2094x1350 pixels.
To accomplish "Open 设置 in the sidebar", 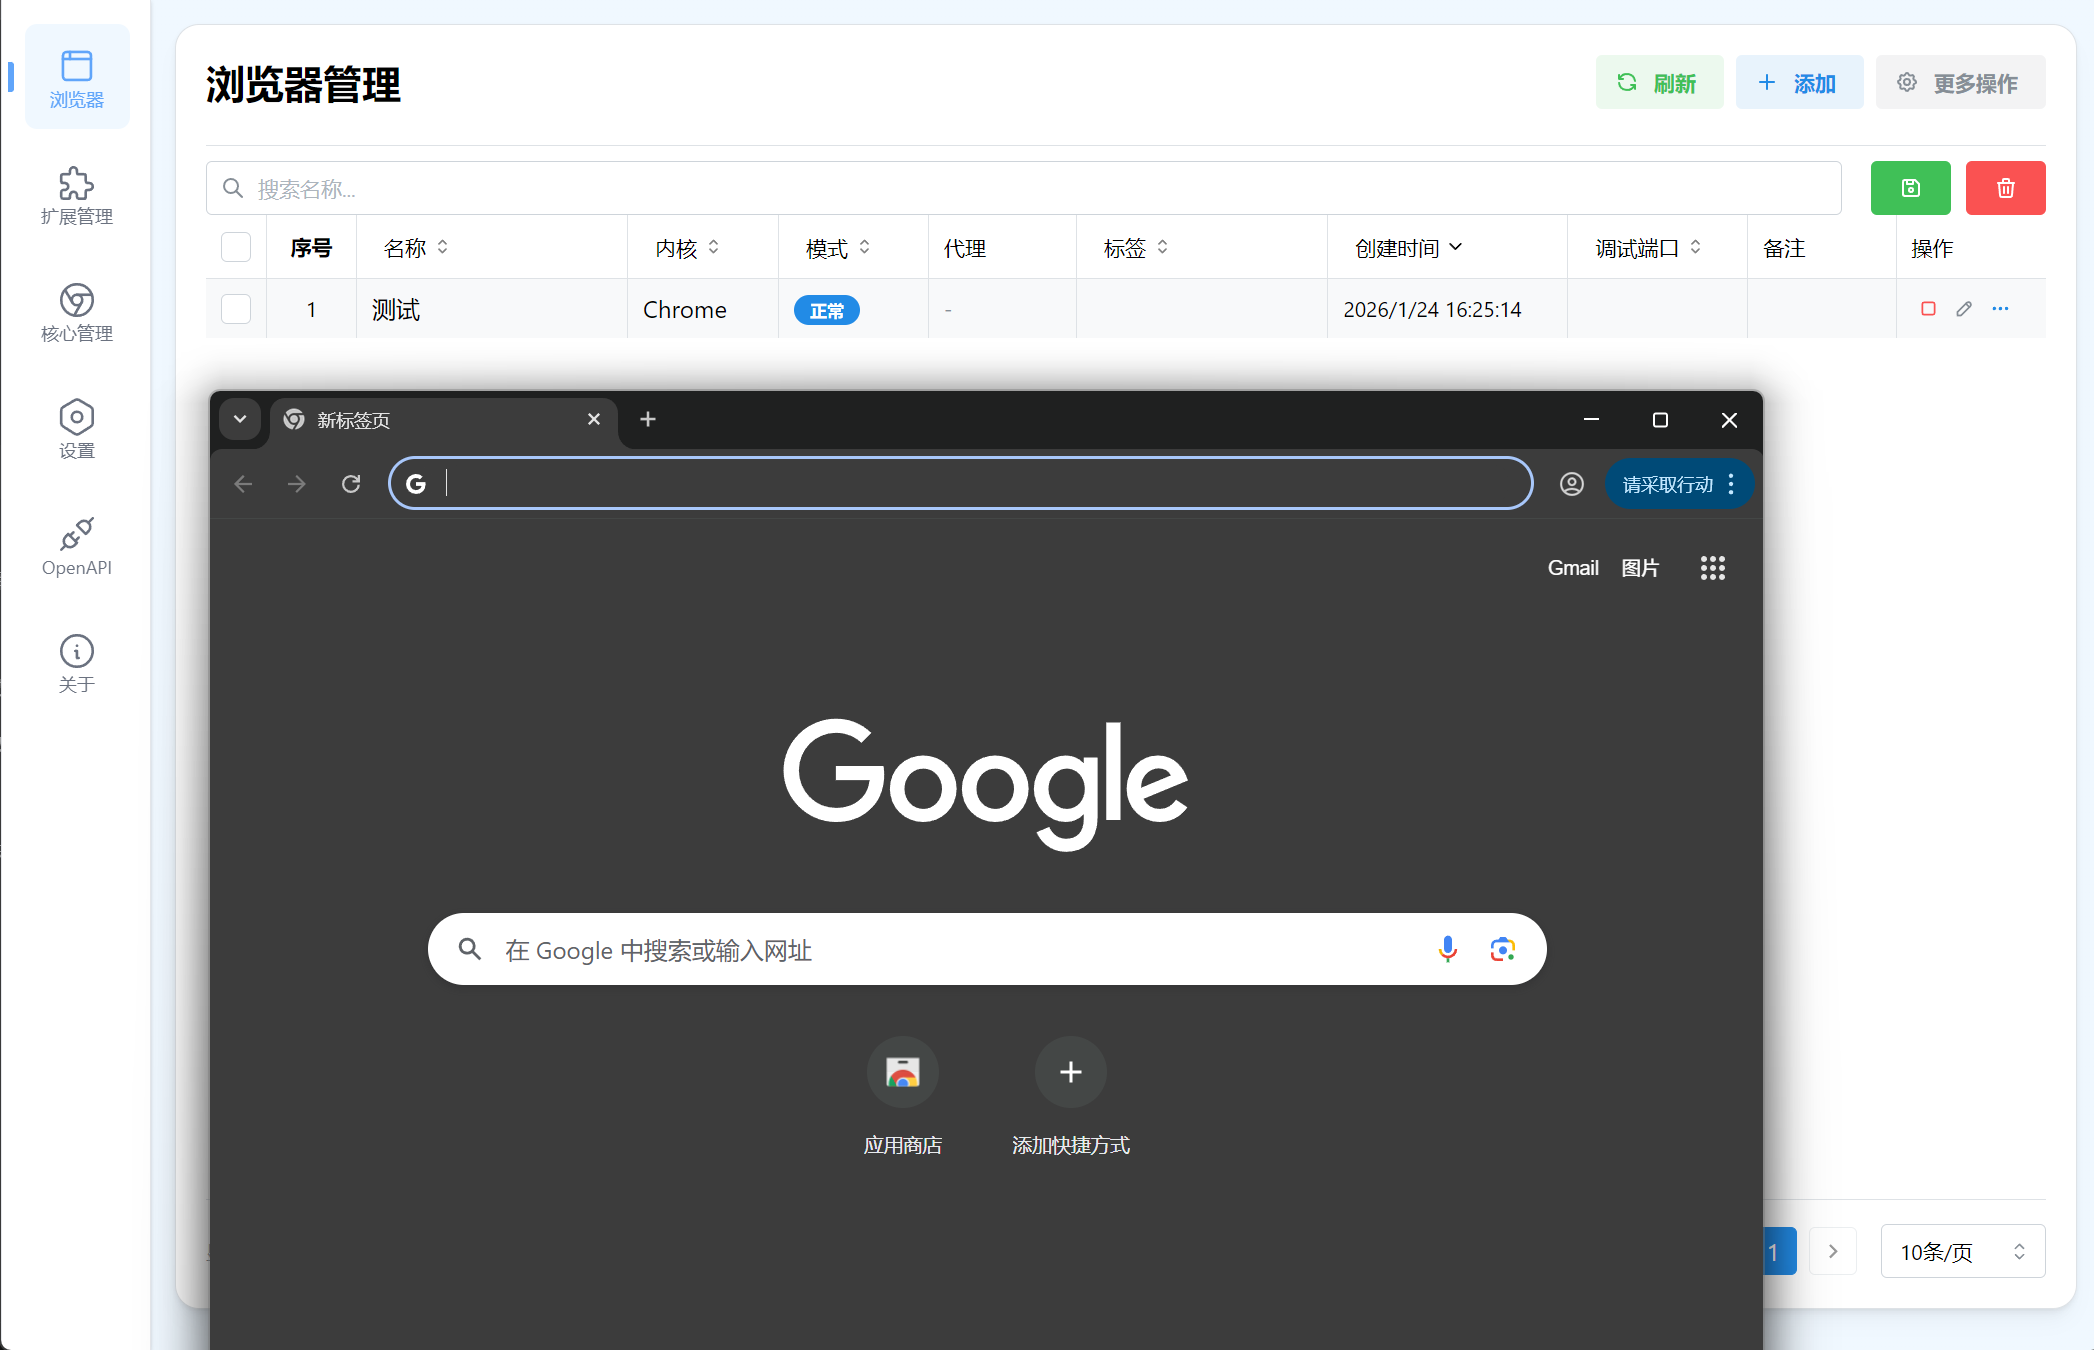I will click(x=77, y=429).
